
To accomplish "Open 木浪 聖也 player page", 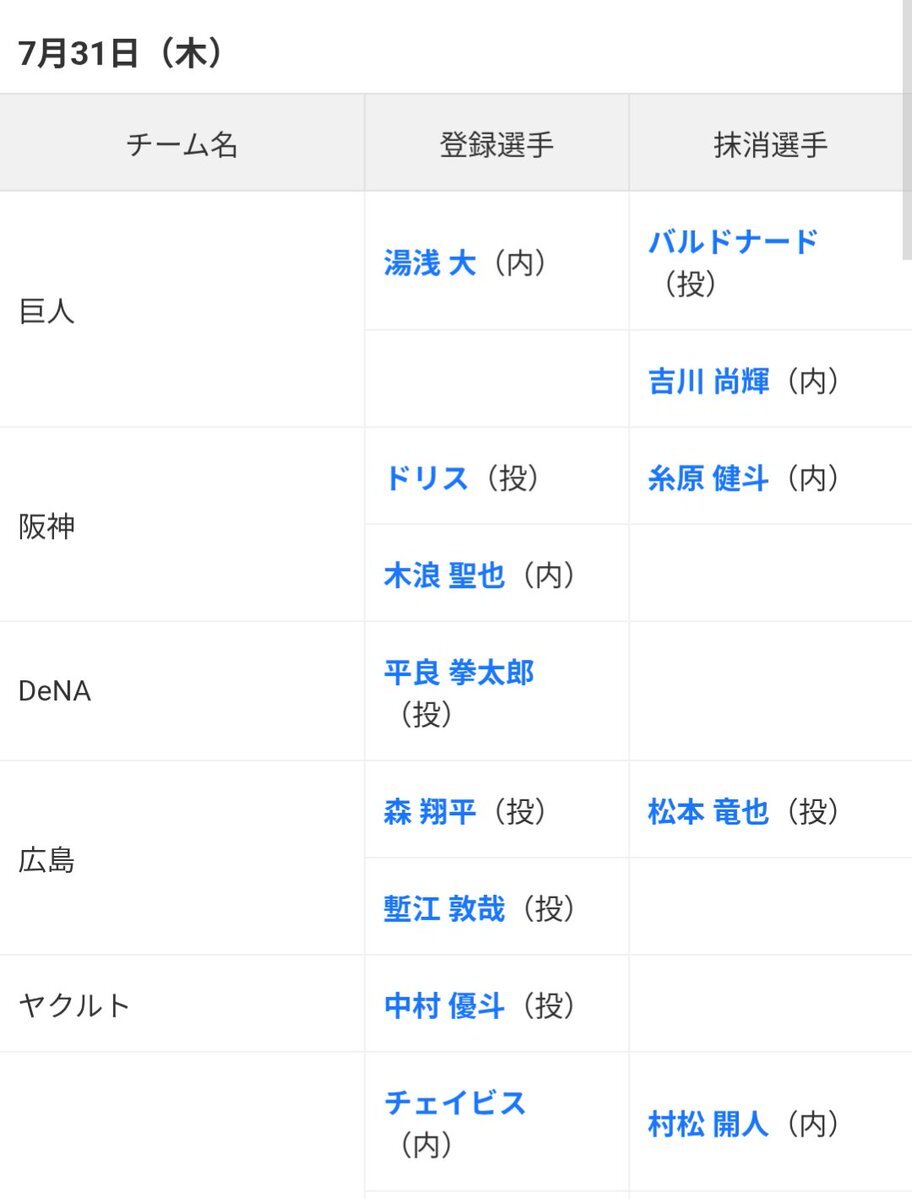I will 444,575.
